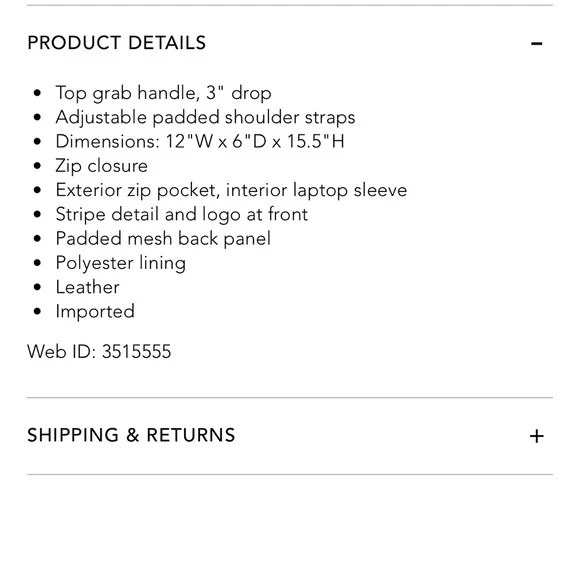Click the Polyester lining bullet
Viewport: 580px width, 580px height.
pyautogui.click(x=121, y=263)
